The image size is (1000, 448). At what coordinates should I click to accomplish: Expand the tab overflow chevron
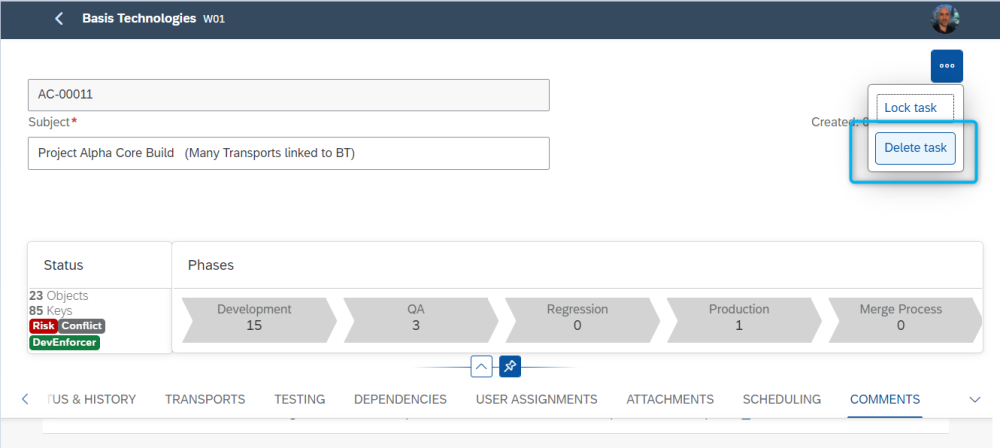point(975,399)
